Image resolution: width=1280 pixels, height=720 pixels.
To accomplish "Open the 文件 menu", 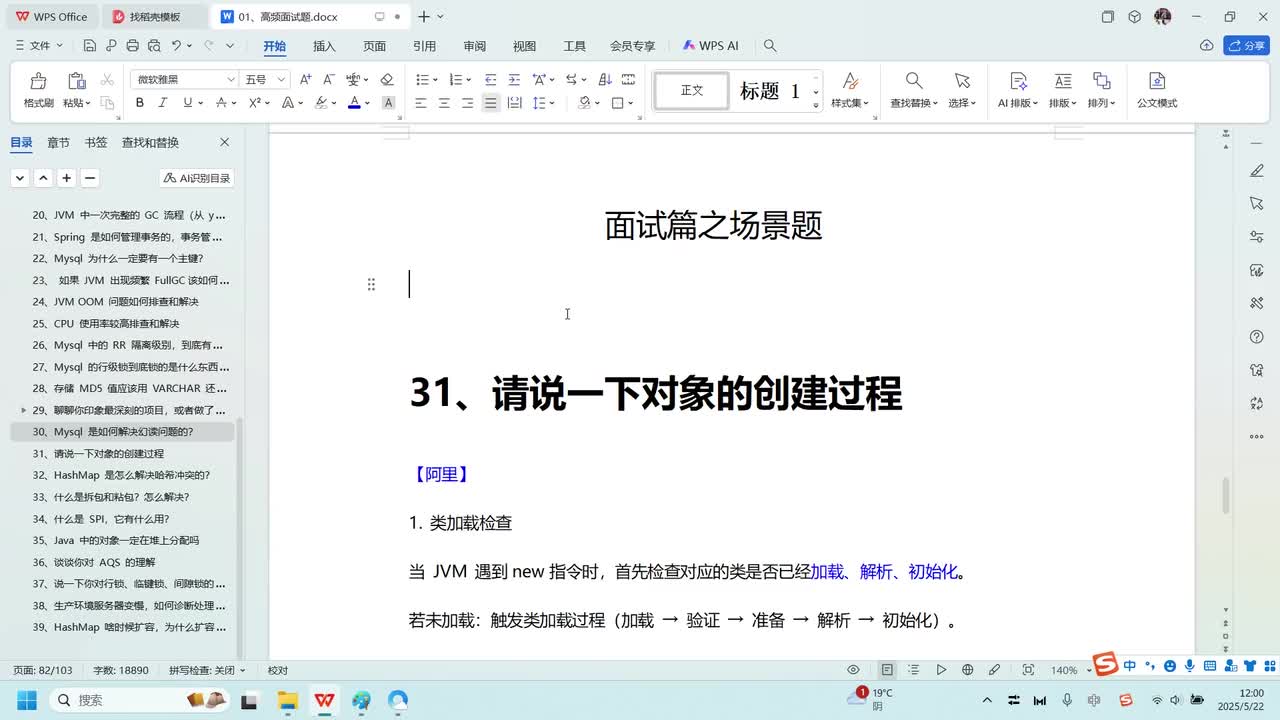I will pos(40,45).
